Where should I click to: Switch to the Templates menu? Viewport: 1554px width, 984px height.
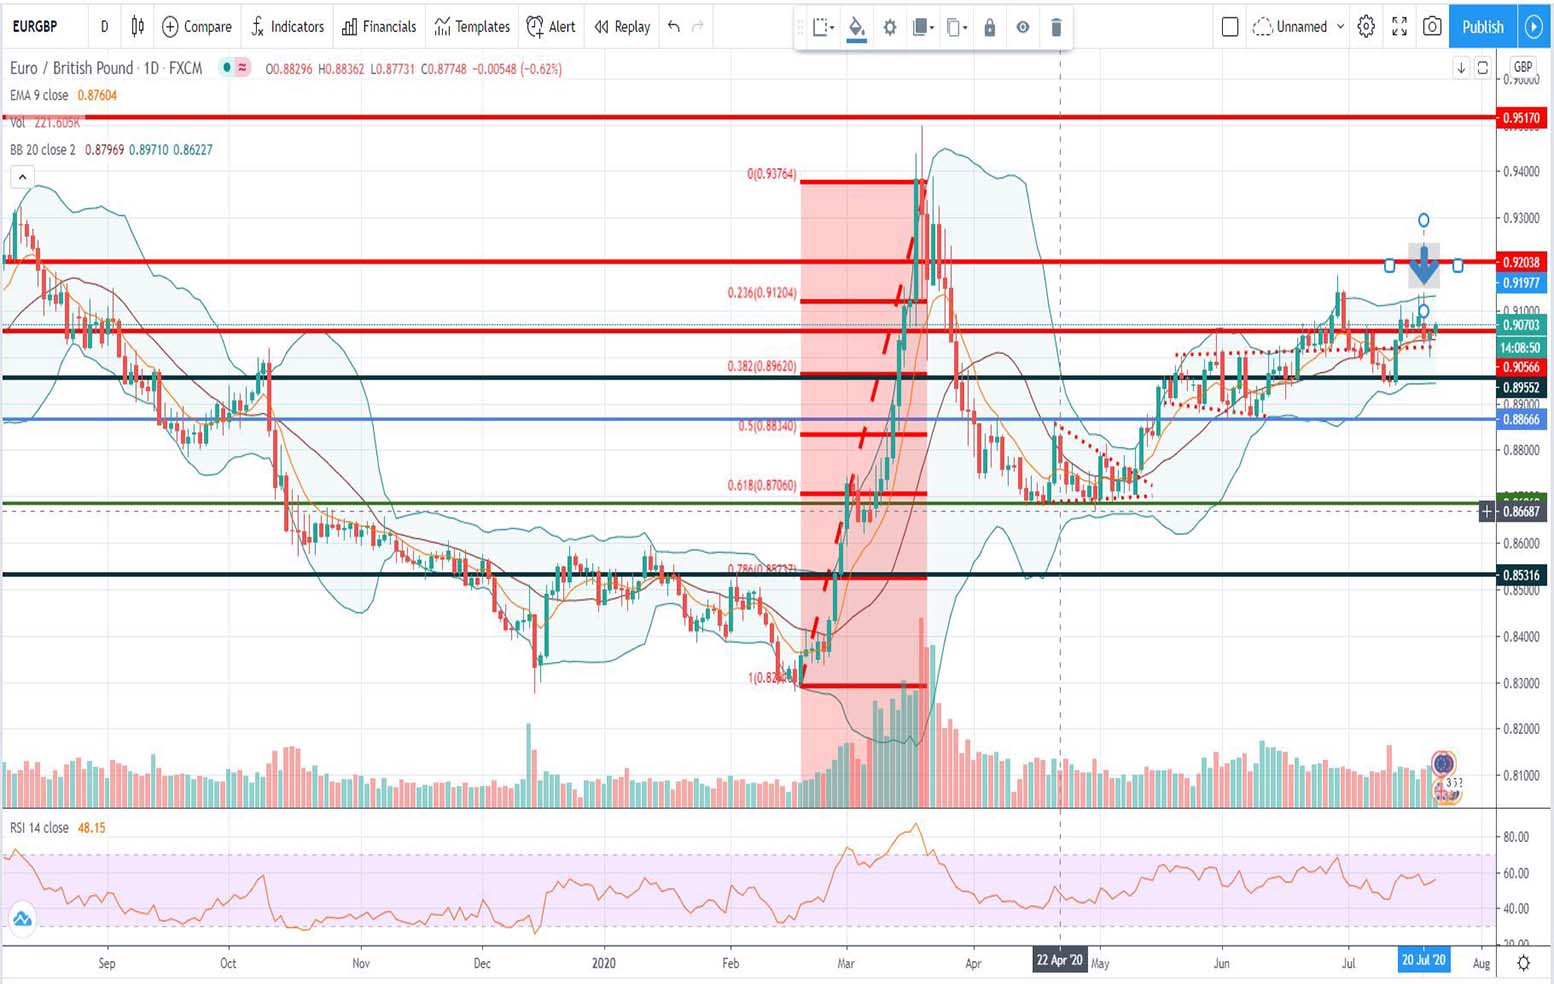[x=471, y=27]
